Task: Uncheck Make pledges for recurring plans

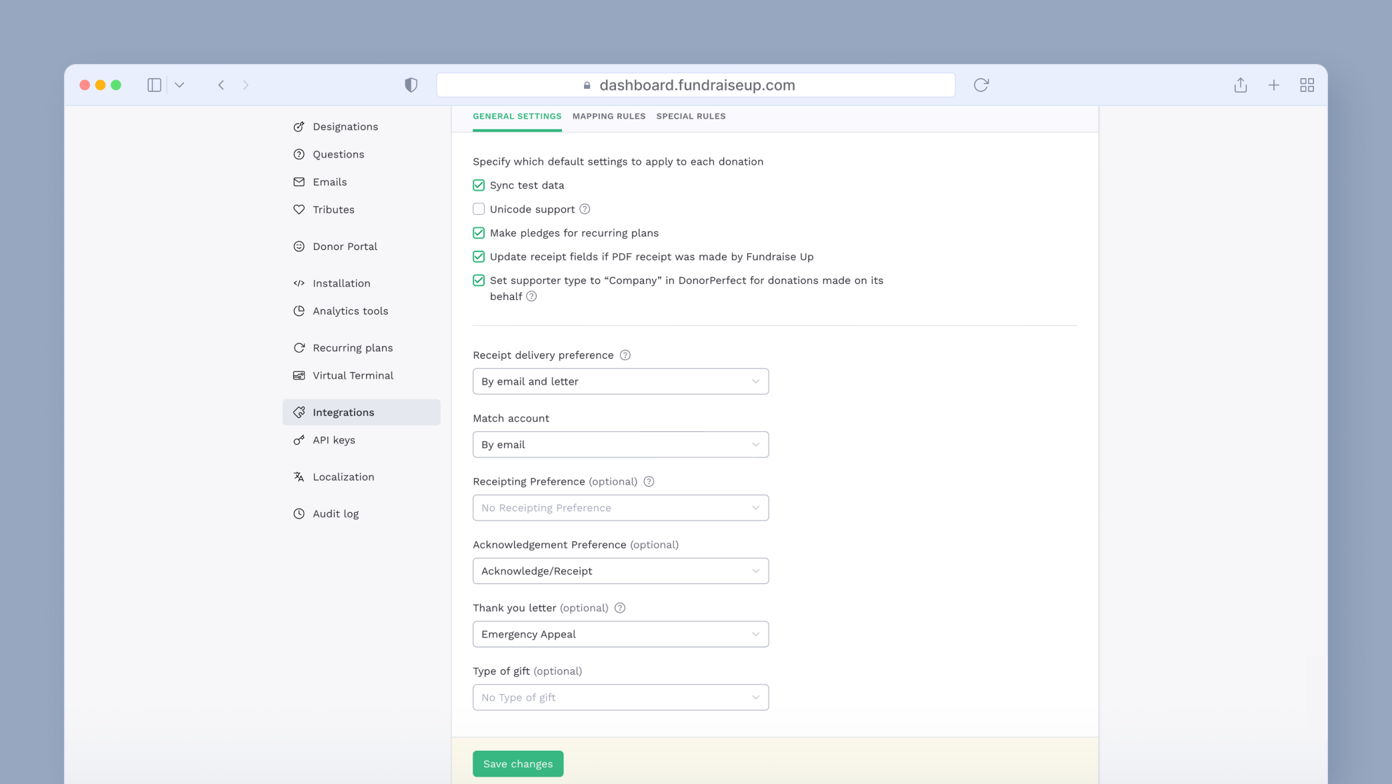Action: 478,232
